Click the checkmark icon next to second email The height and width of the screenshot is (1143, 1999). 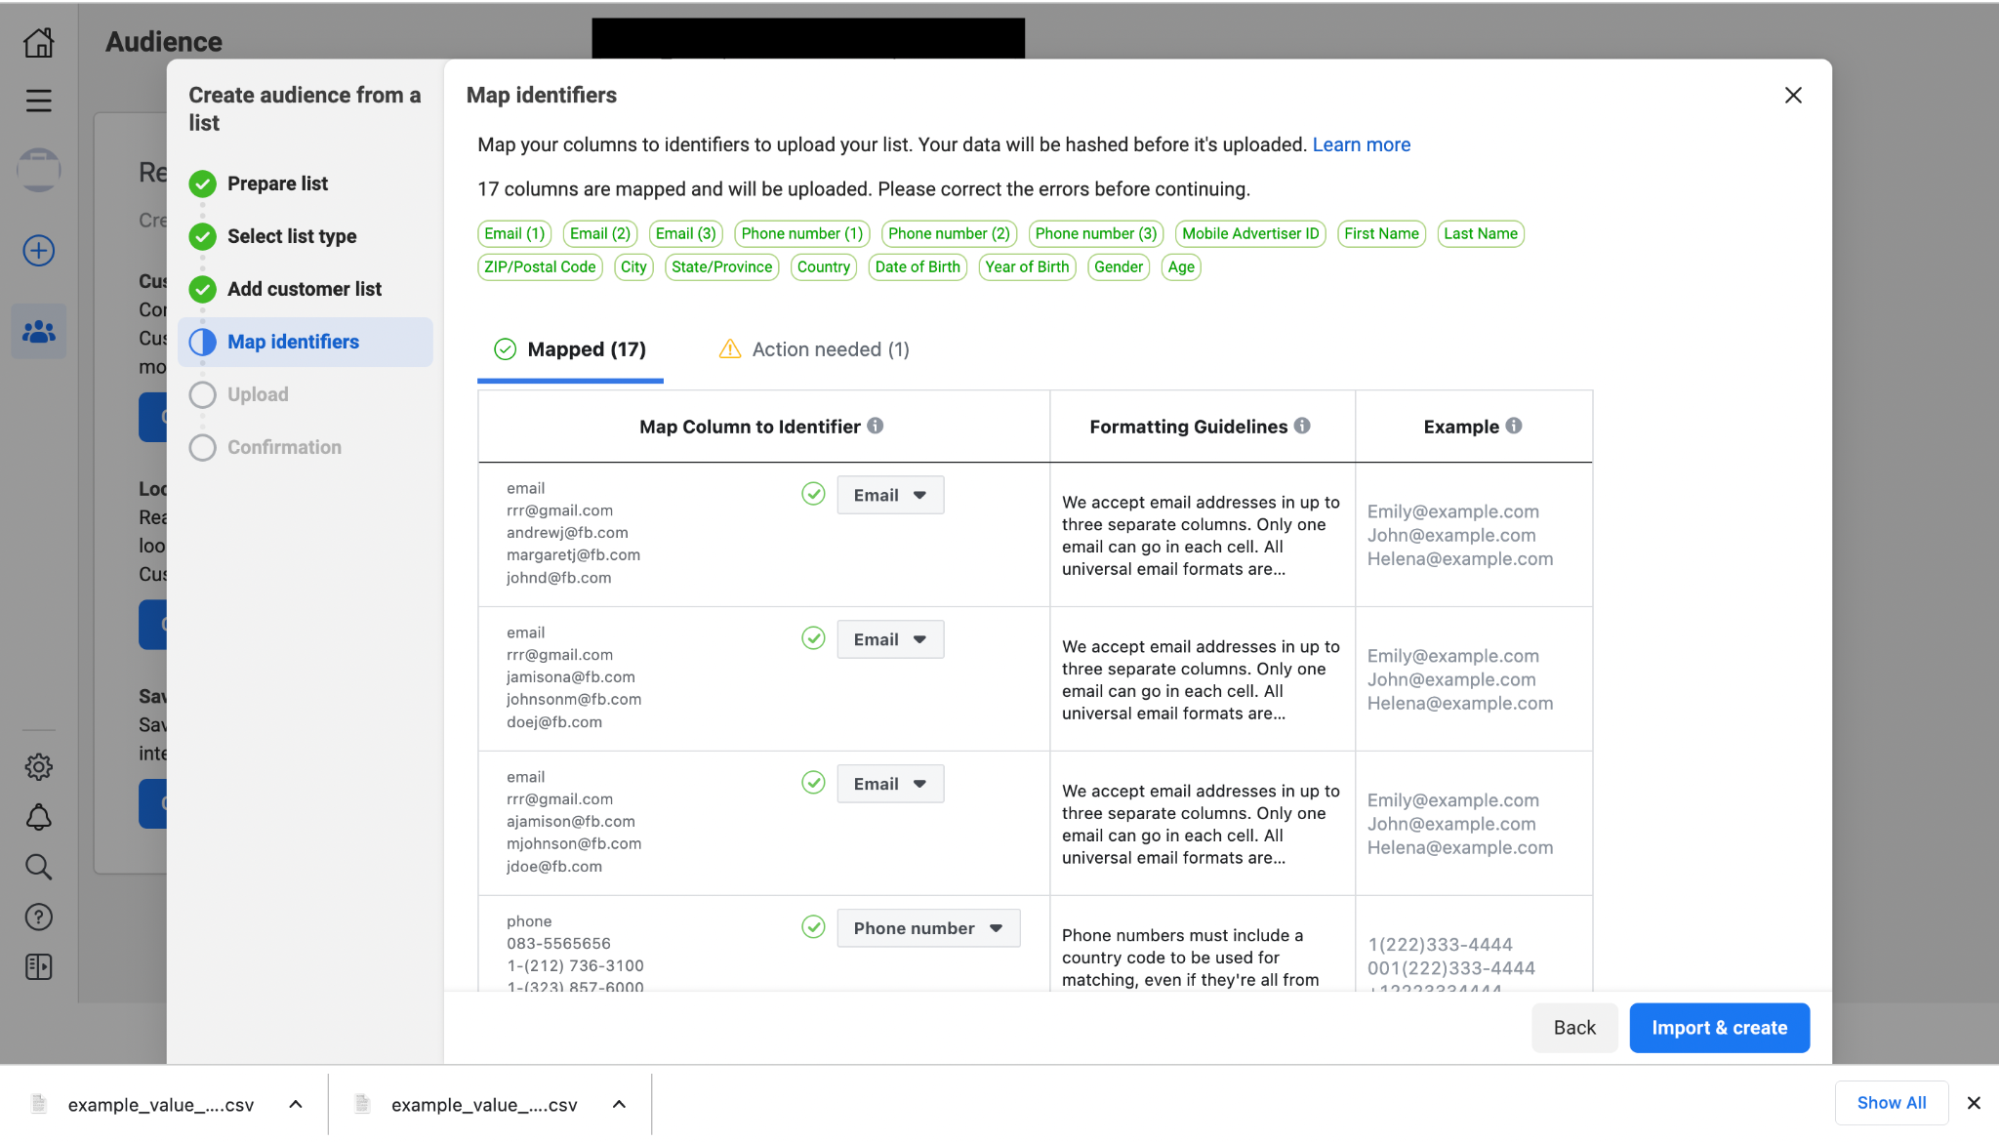[813, 638]
